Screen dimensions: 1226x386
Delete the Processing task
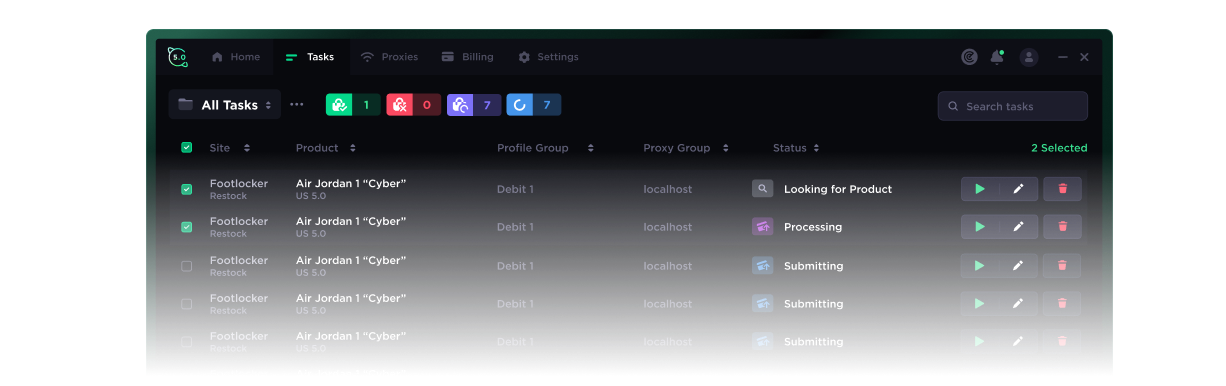click(1062, 227)
